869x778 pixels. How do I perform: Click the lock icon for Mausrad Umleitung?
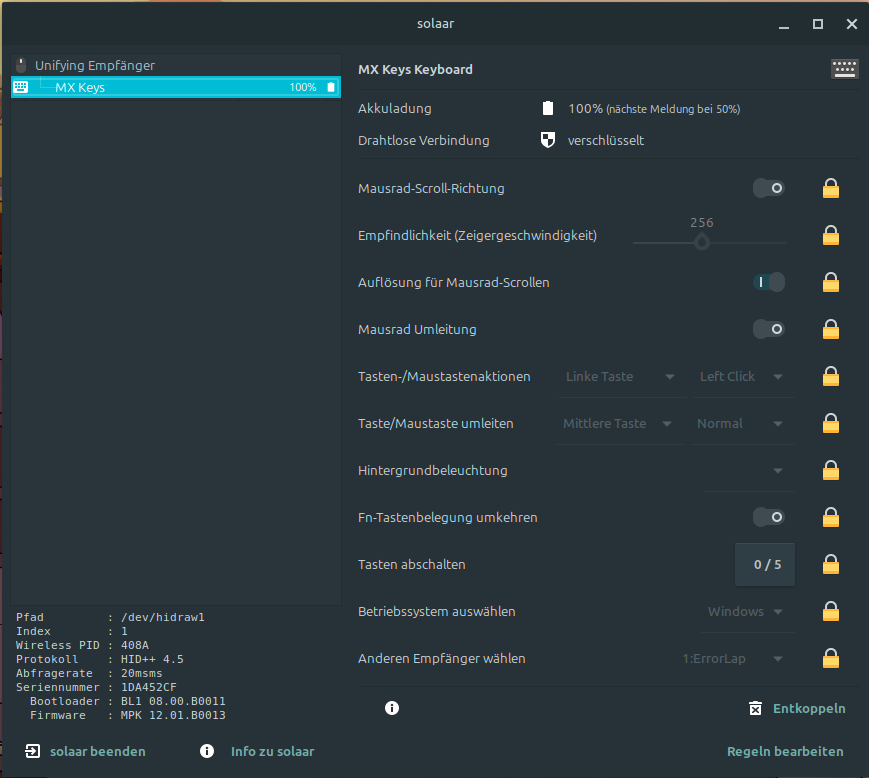tap(830, 330)
